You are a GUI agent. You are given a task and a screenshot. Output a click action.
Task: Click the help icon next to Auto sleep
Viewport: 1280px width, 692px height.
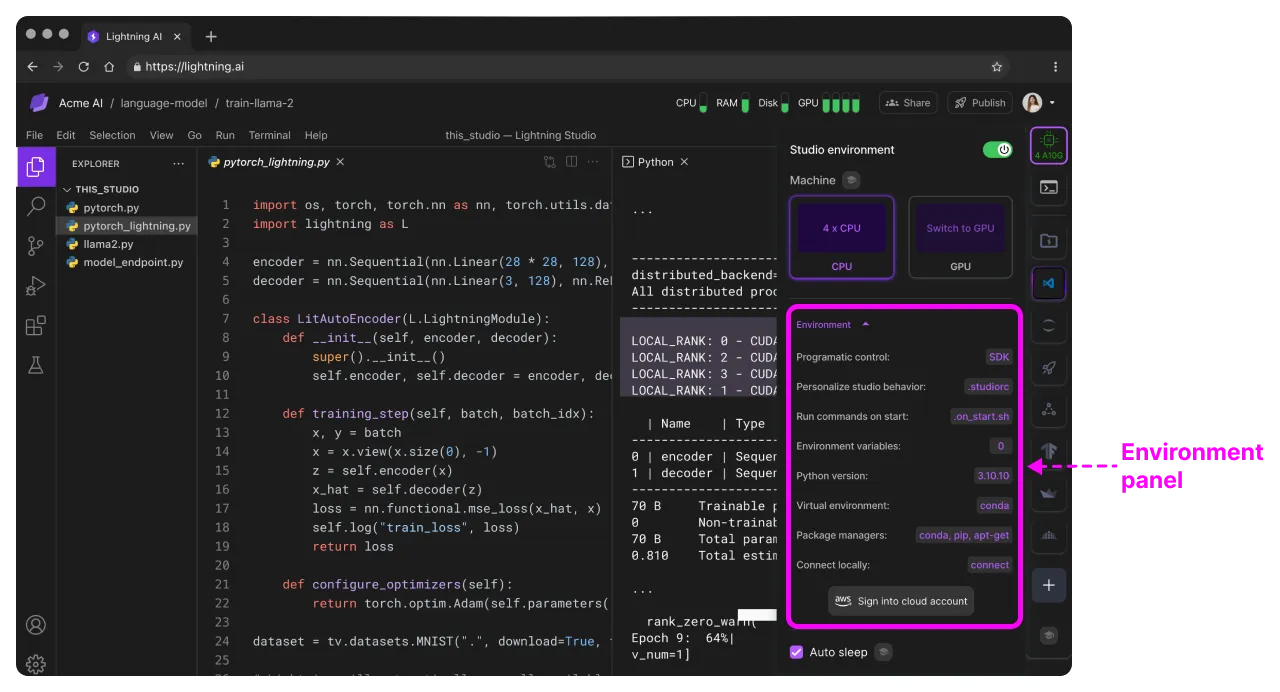pos(883,652)
